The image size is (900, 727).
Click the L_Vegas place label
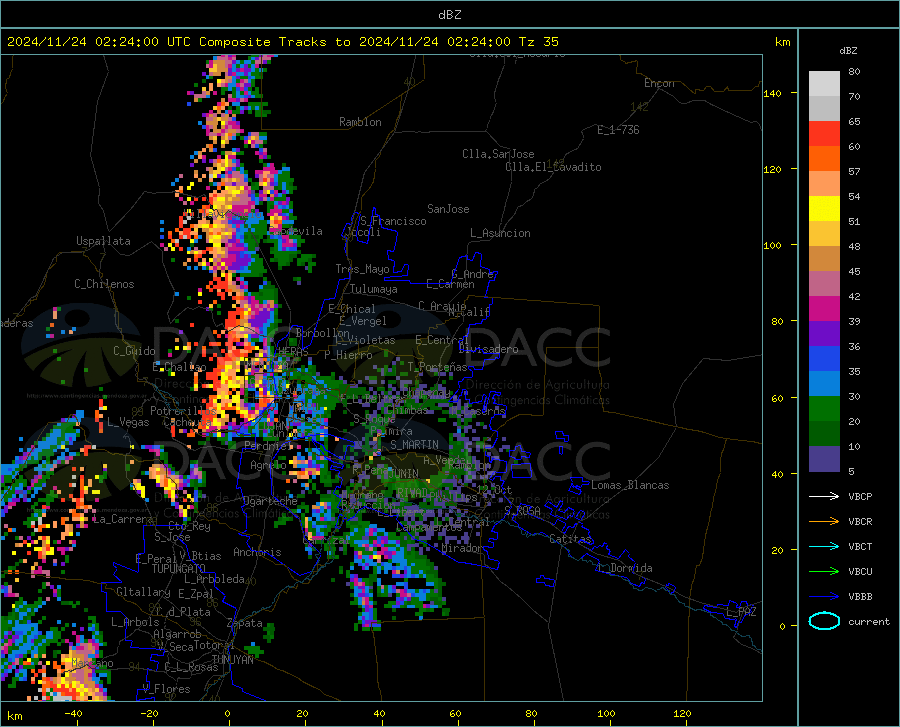click(x=128, y=422)
